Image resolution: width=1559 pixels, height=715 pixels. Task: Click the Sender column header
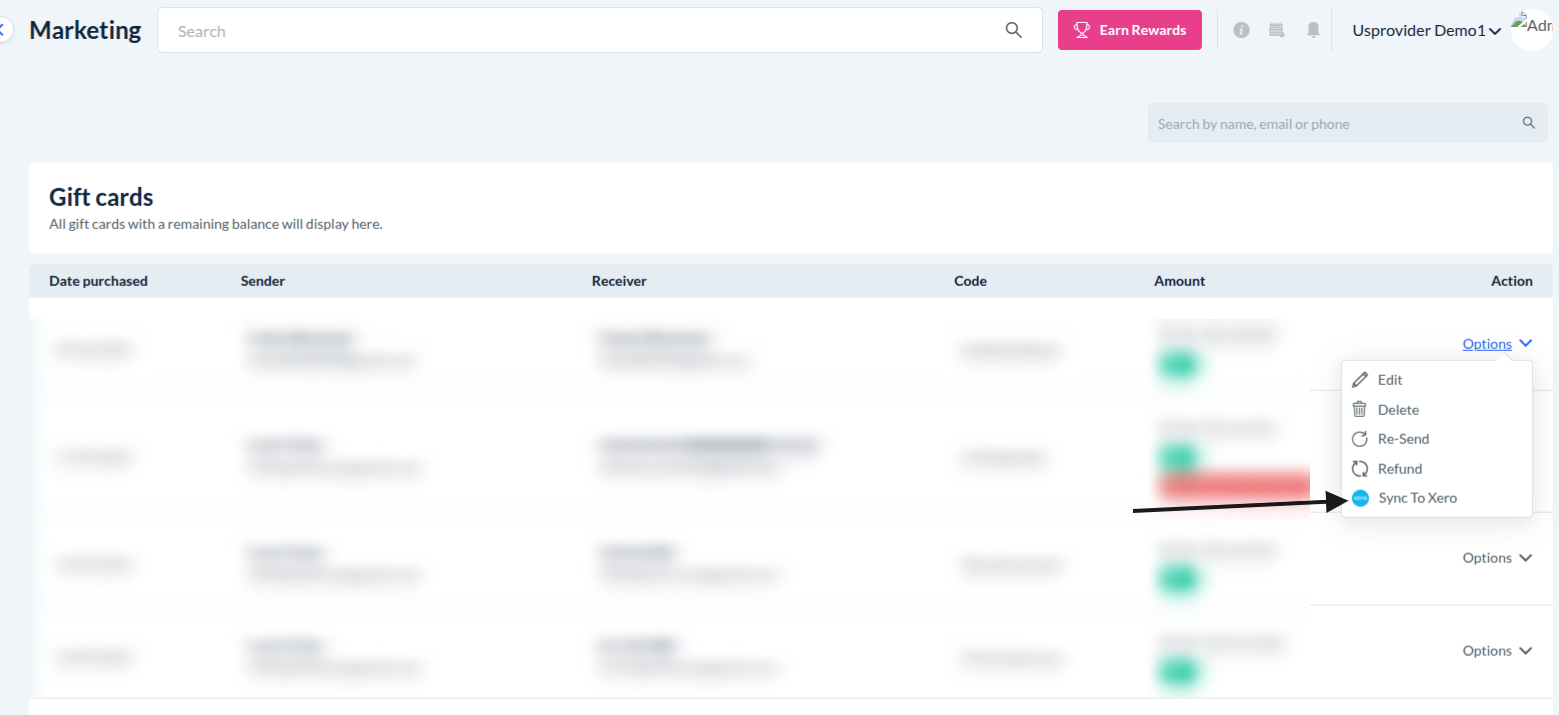coord(263,281)
